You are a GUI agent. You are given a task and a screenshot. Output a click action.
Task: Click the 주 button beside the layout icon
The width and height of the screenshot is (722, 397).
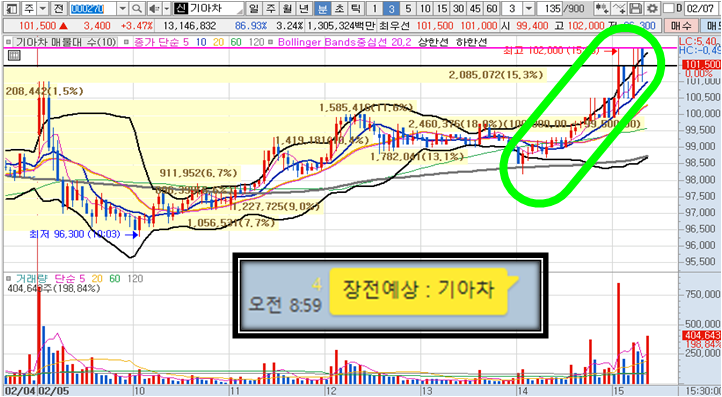point(29,8)
